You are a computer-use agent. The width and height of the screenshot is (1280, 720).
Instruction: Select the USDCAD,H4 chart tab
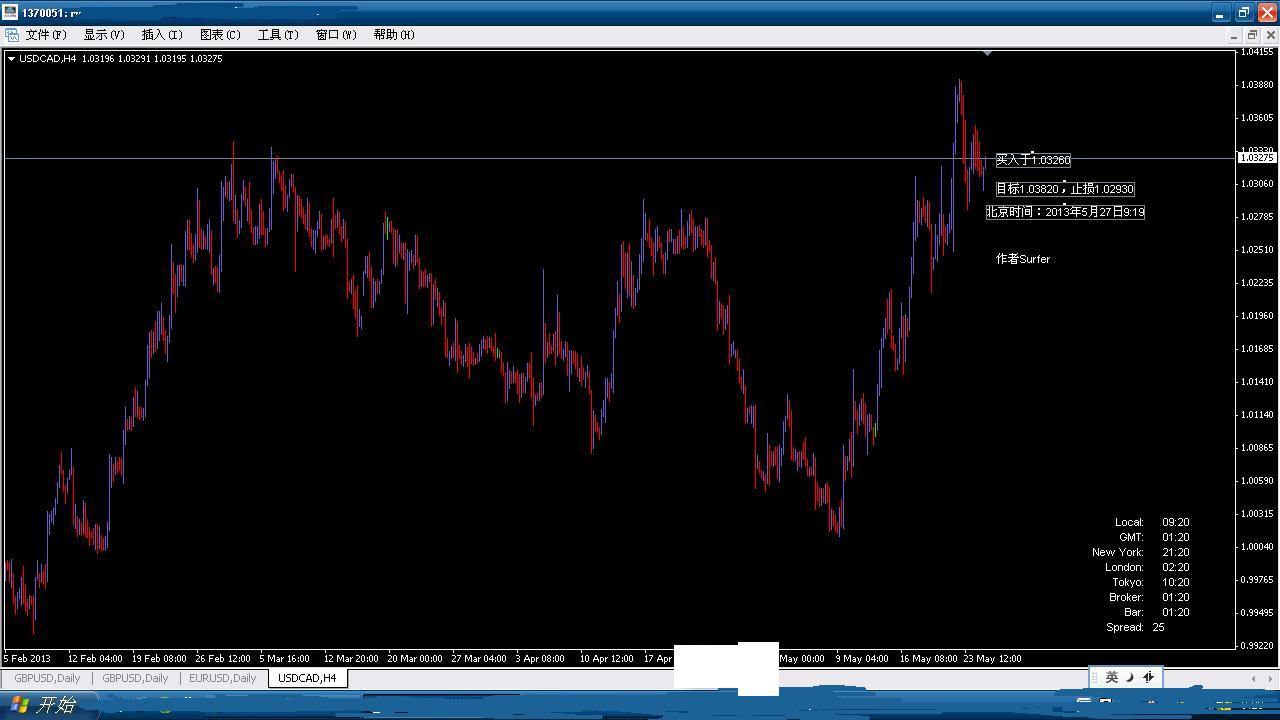[307, 678]
